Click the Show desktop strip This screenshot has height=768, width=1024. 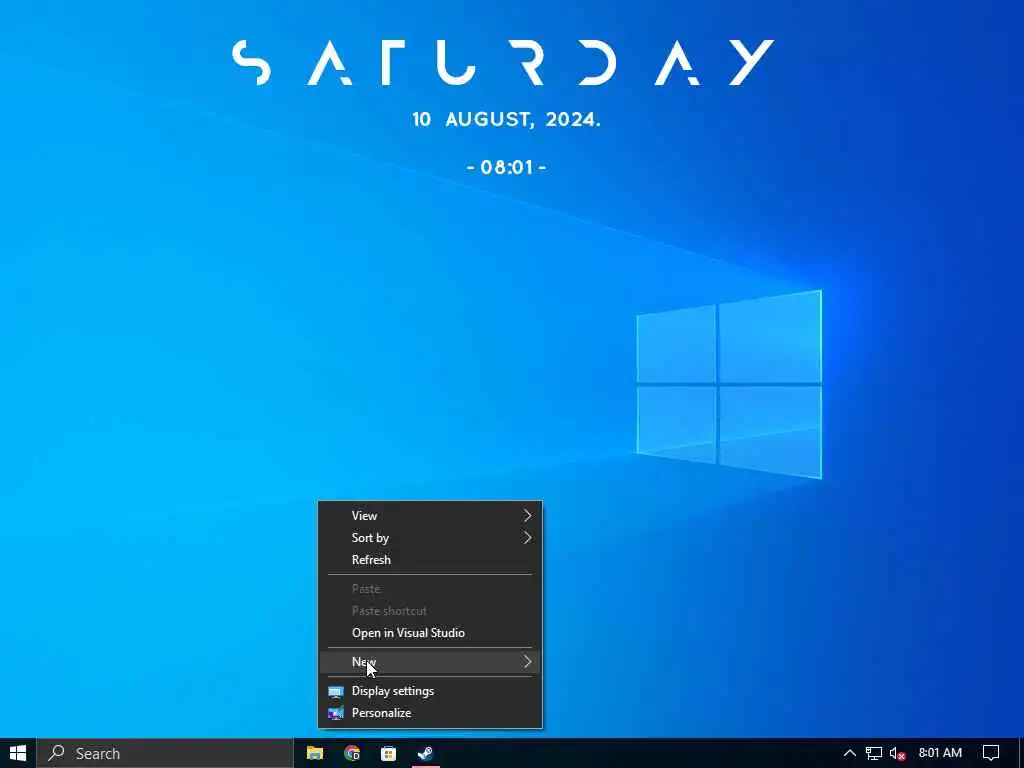coord(1021,753)
